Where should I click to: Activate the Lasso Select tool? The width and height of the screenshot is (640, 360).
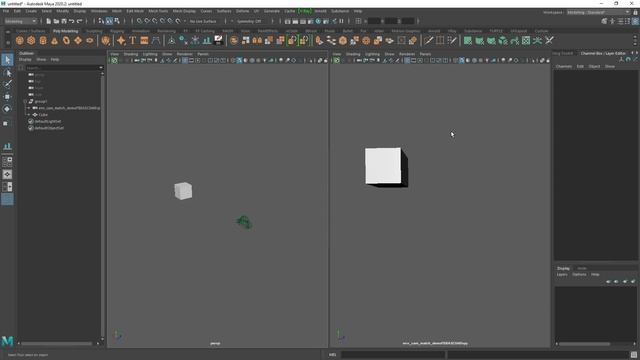coord(7,73)
